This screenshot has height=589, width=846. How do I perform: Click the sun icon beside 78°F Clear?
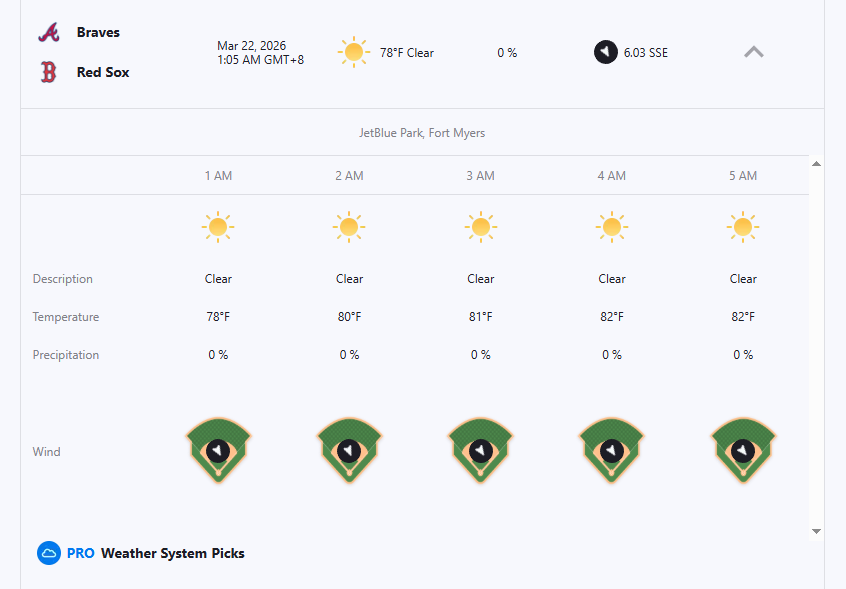tap(353, 52)
